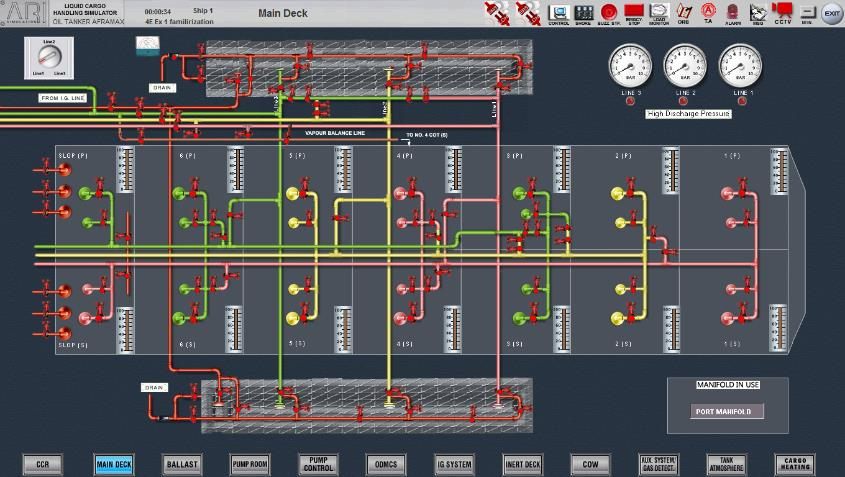Select the MAIN DECK tab
The image size is (845, 477).
click(114, 464)
